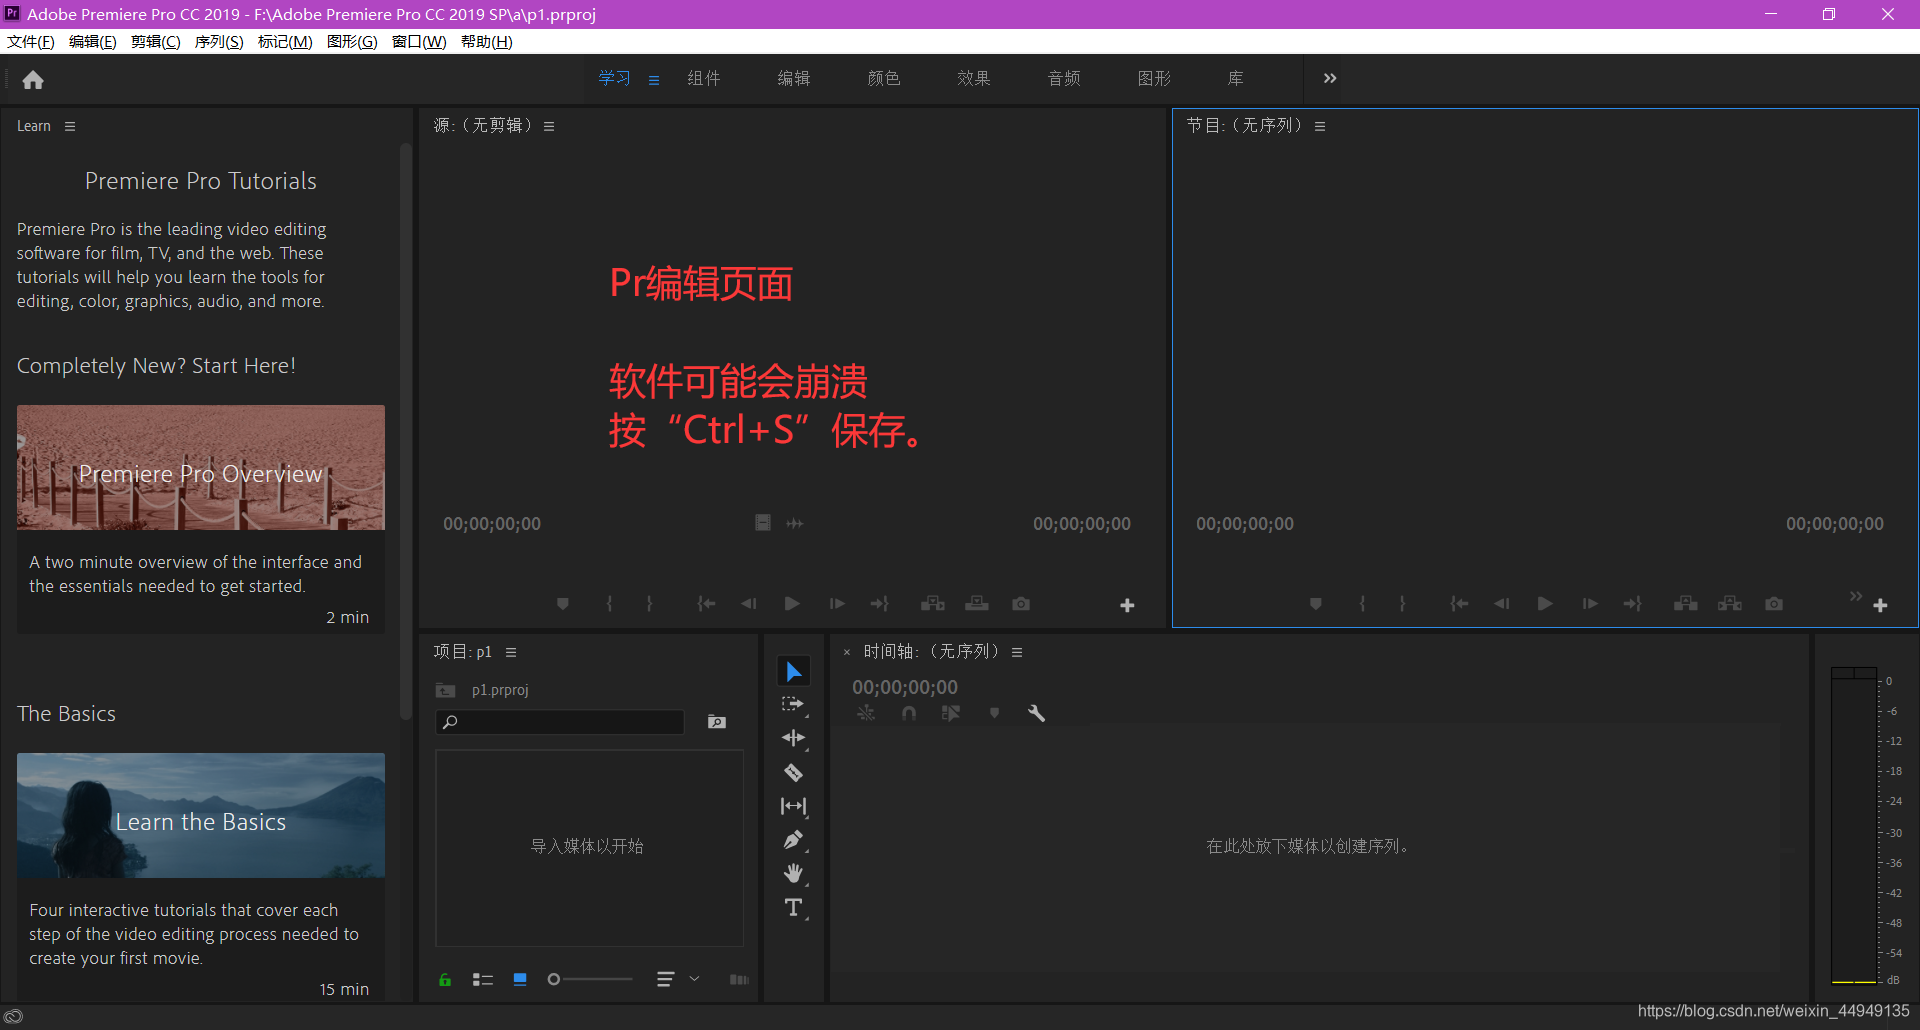This screenshot has height=1030, width=1920.
Task: Toggle Drag Video Only in Source monitor
Action: tap(763, 523)
